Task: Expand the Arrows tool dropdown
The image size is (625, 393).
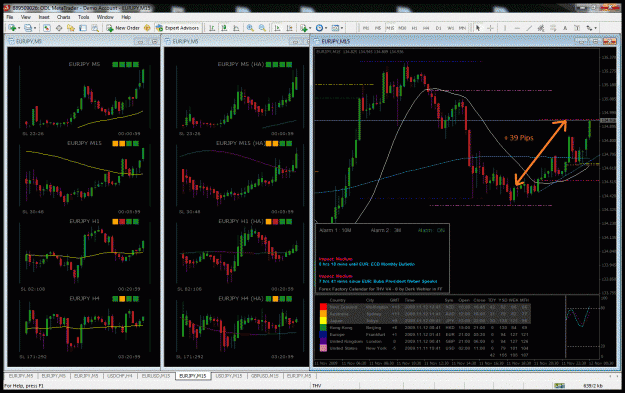Action: 596,28
